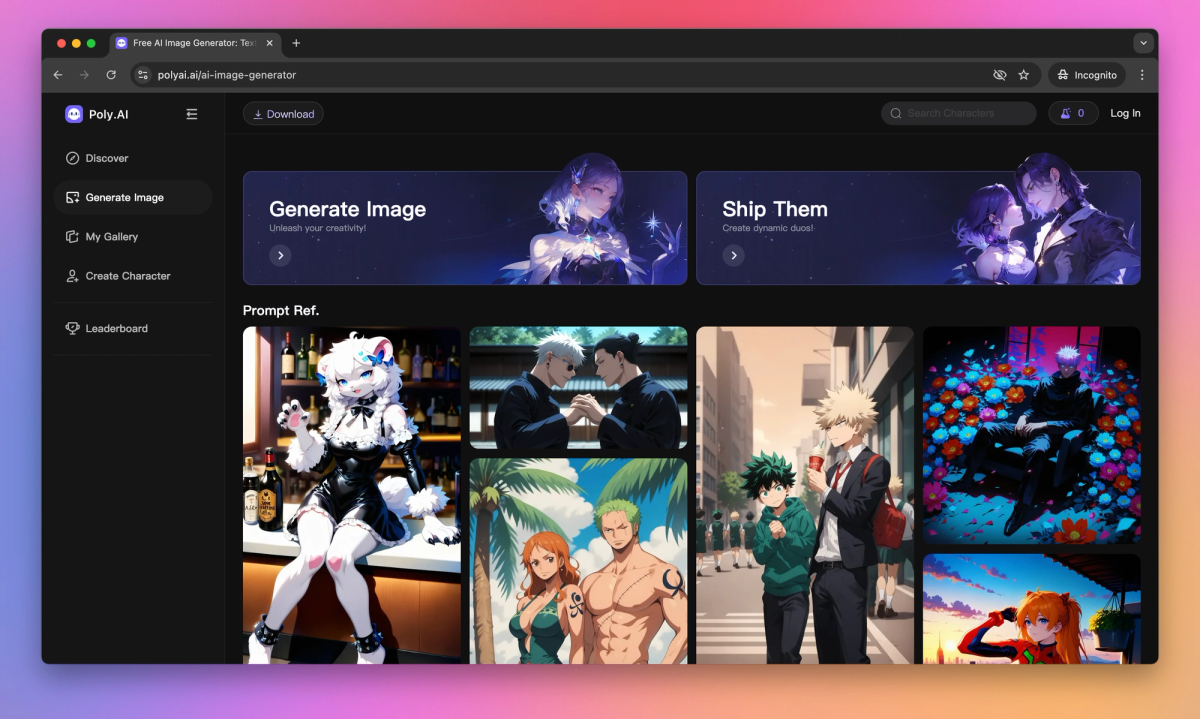Click the potion credits icon showing 0
This screenshot has width=1200, height=719.
[x=1066, y=113]
